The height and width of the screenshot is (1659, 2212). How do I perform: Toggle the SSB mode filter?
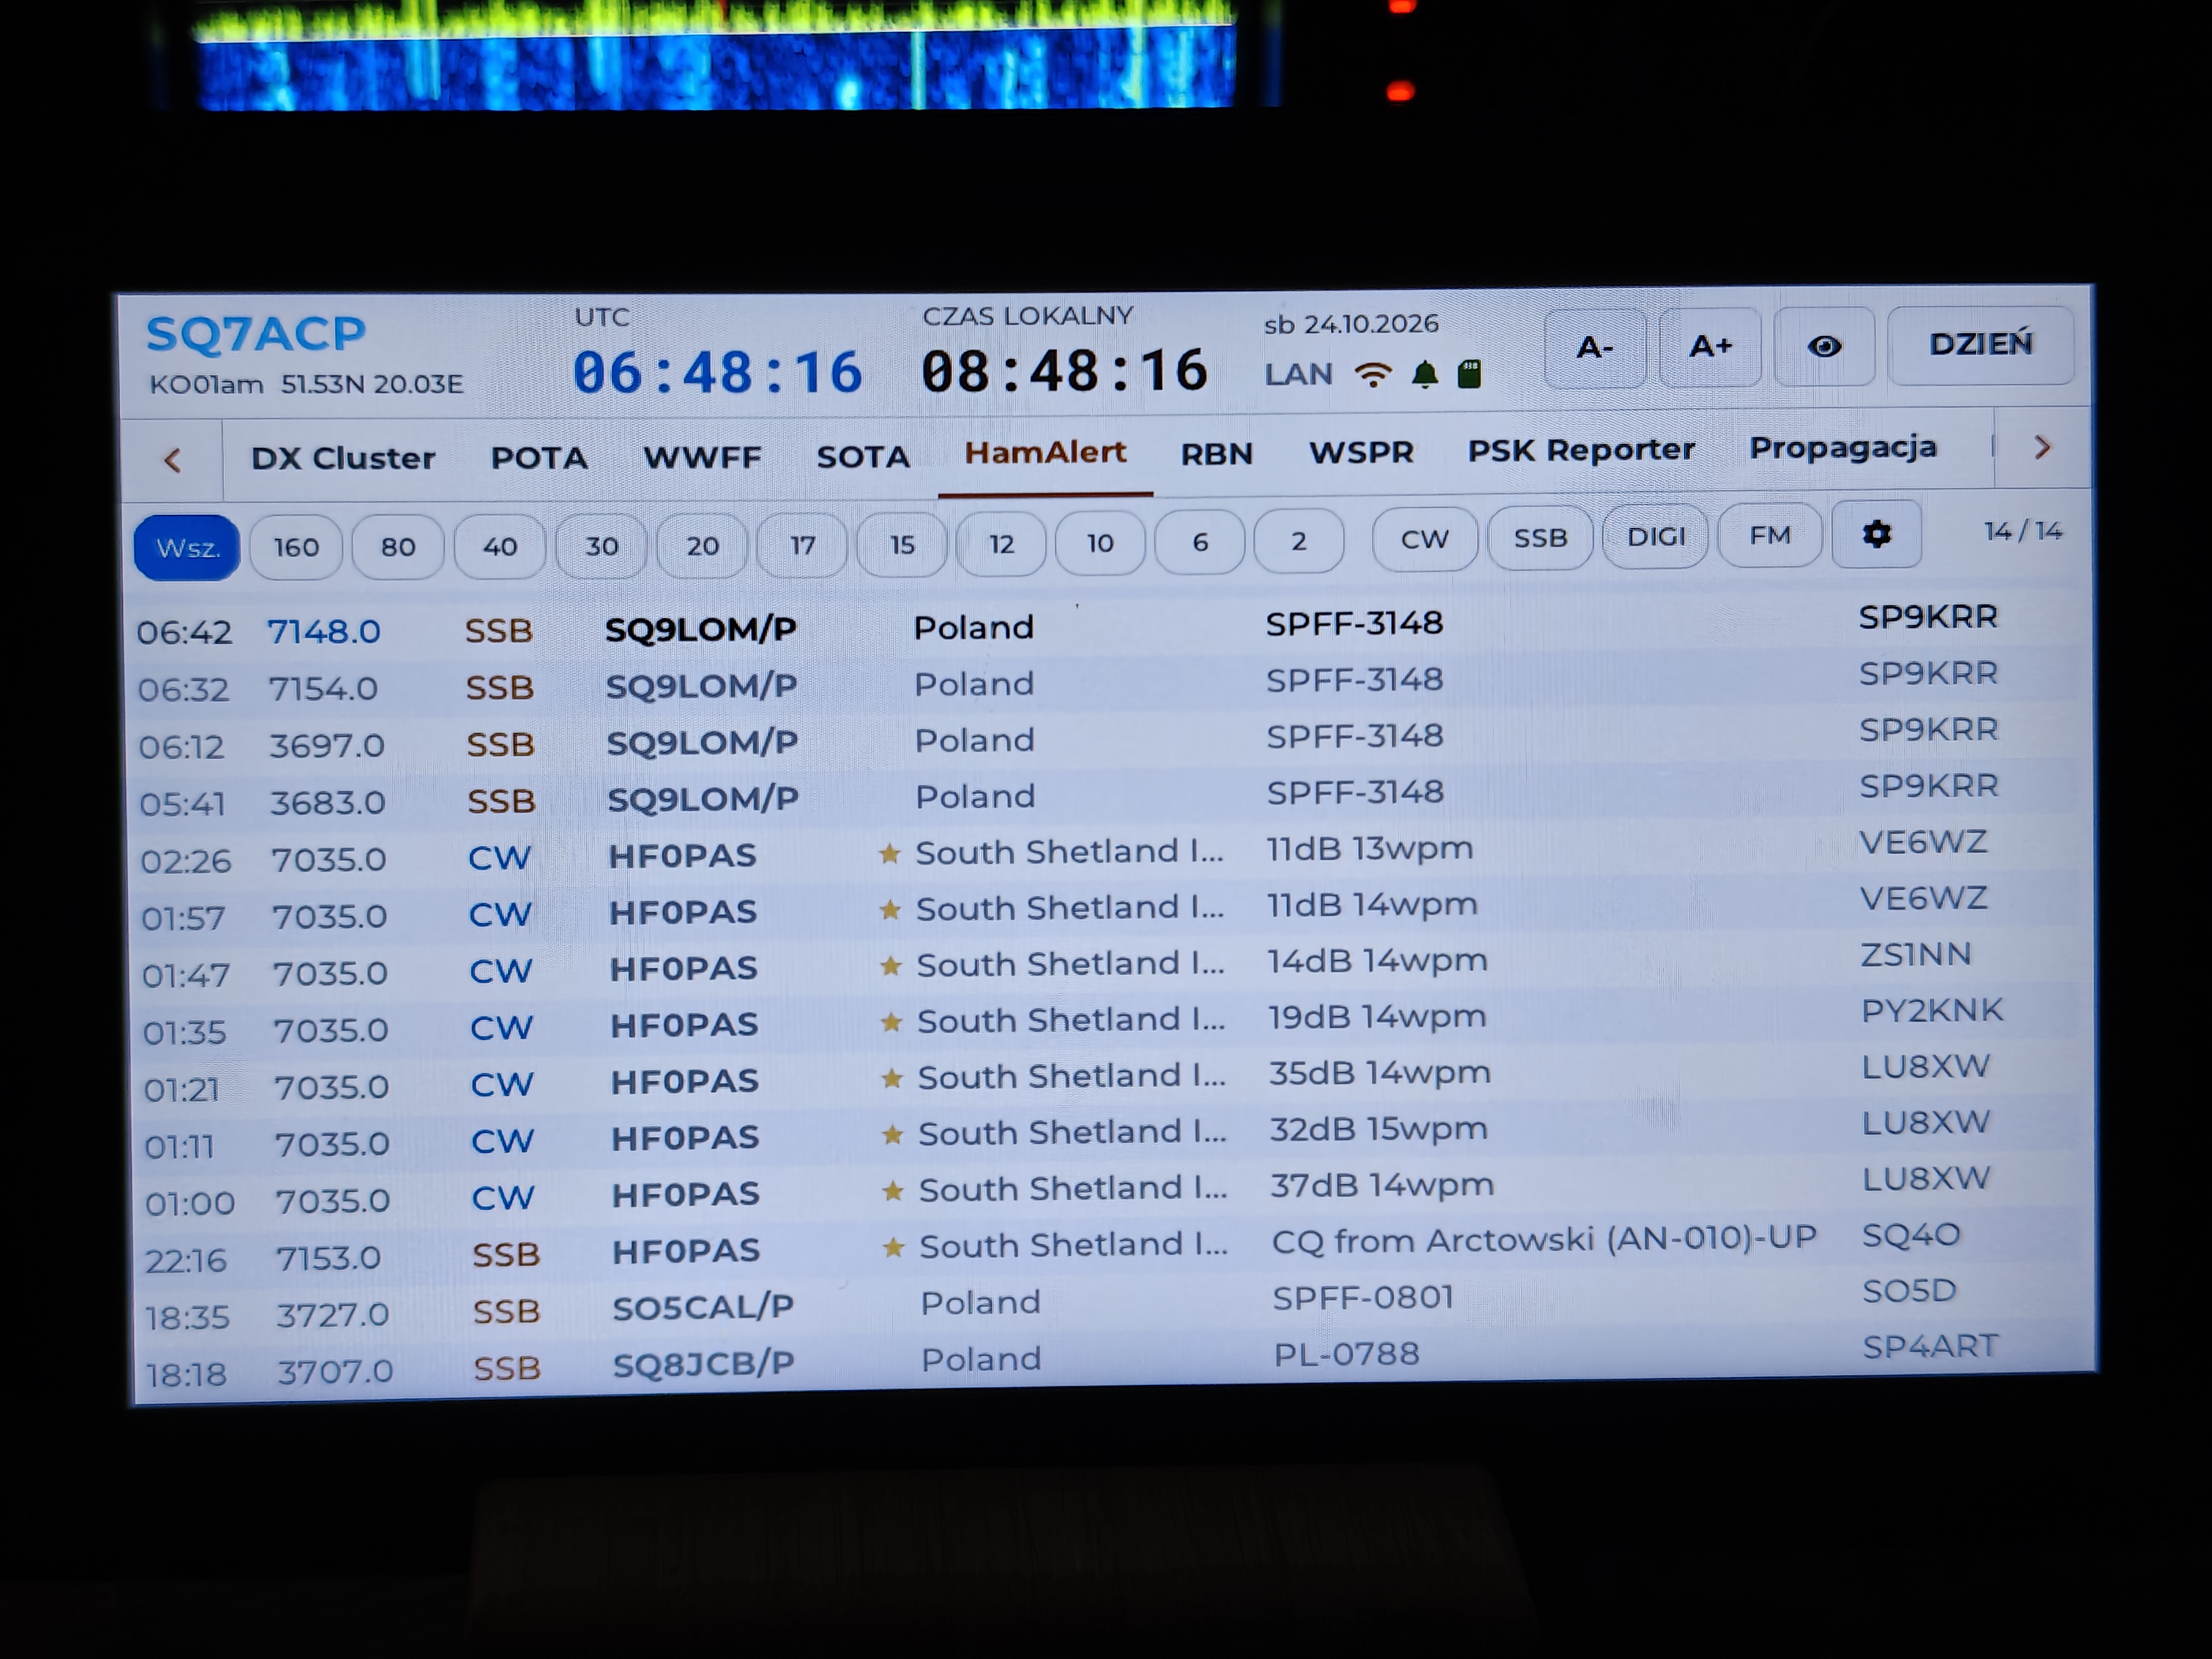tap(1540, 538)
